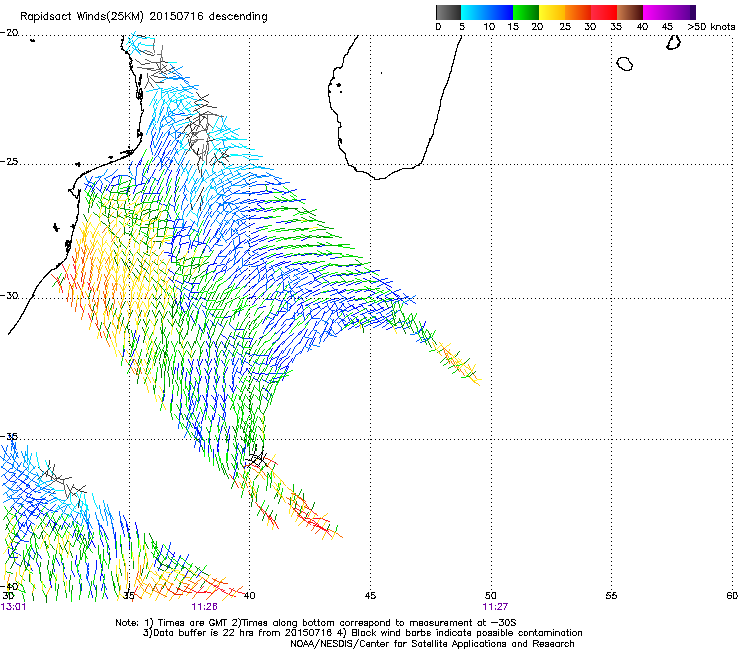740x650 pixels.
Task: Click the longitude label '50' on bottom axis
Action: [x=491, y=596]
